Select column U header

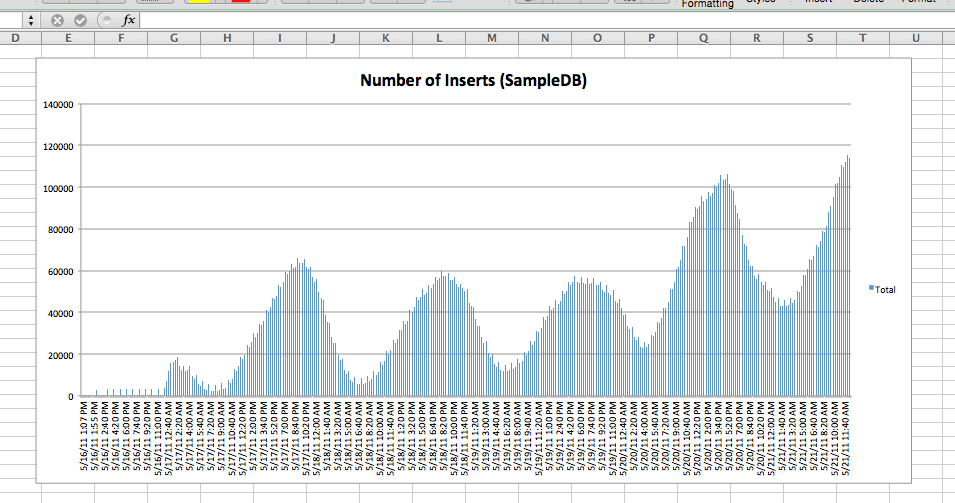click(x=916, y=38)
